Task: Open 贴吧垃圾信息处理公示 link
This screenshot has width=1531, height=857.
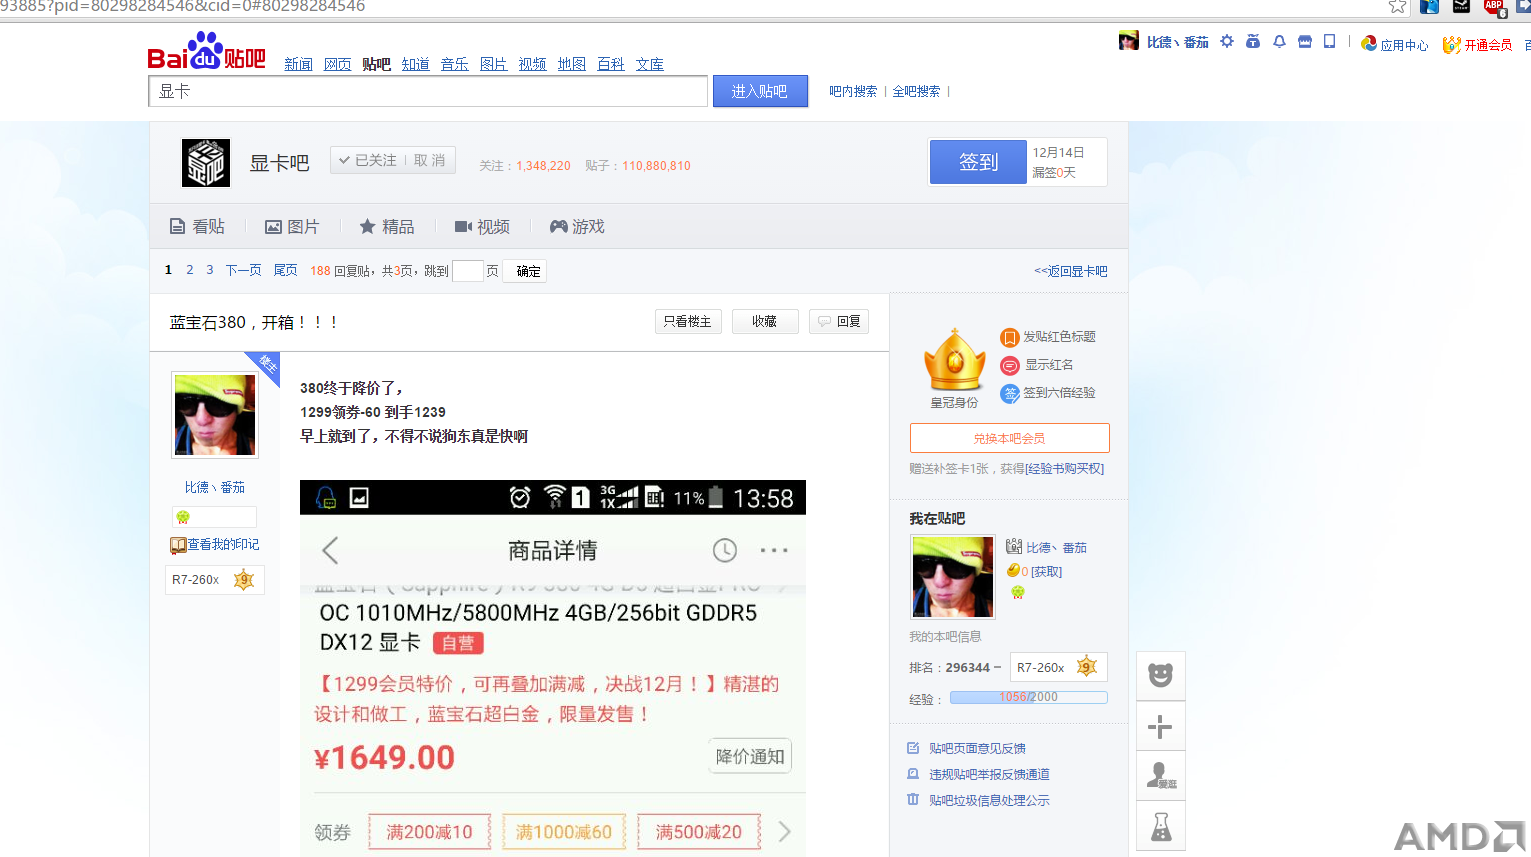Action: [989, 800]
